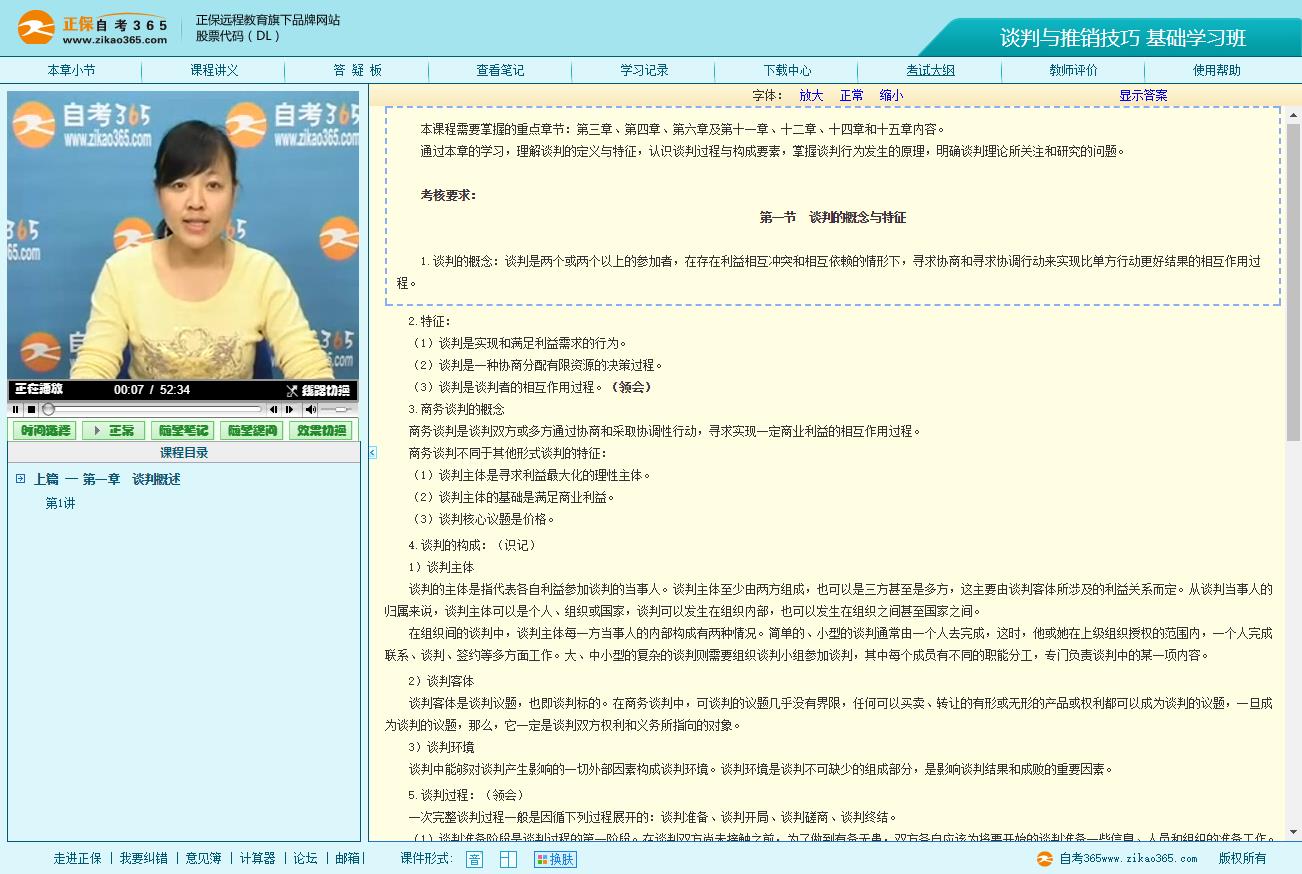Open the 查看笔记 tab
The image size is (1302, 874).
[x=500, y=70]
